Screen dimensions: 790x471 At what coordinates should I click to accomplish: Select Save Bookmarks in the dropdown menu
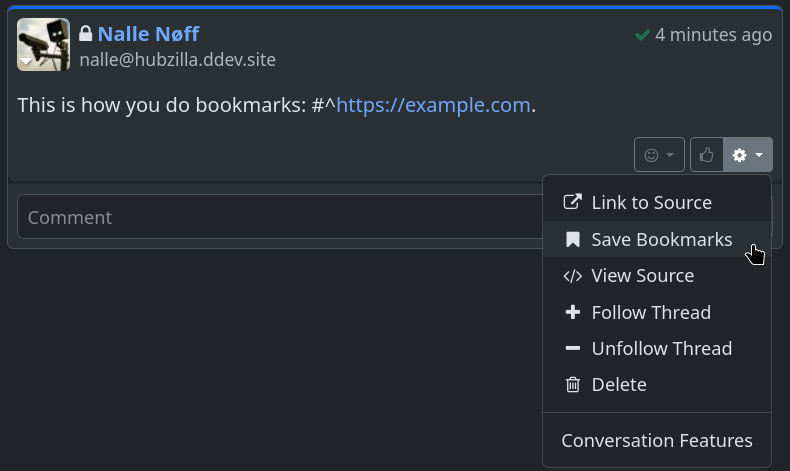661,240
